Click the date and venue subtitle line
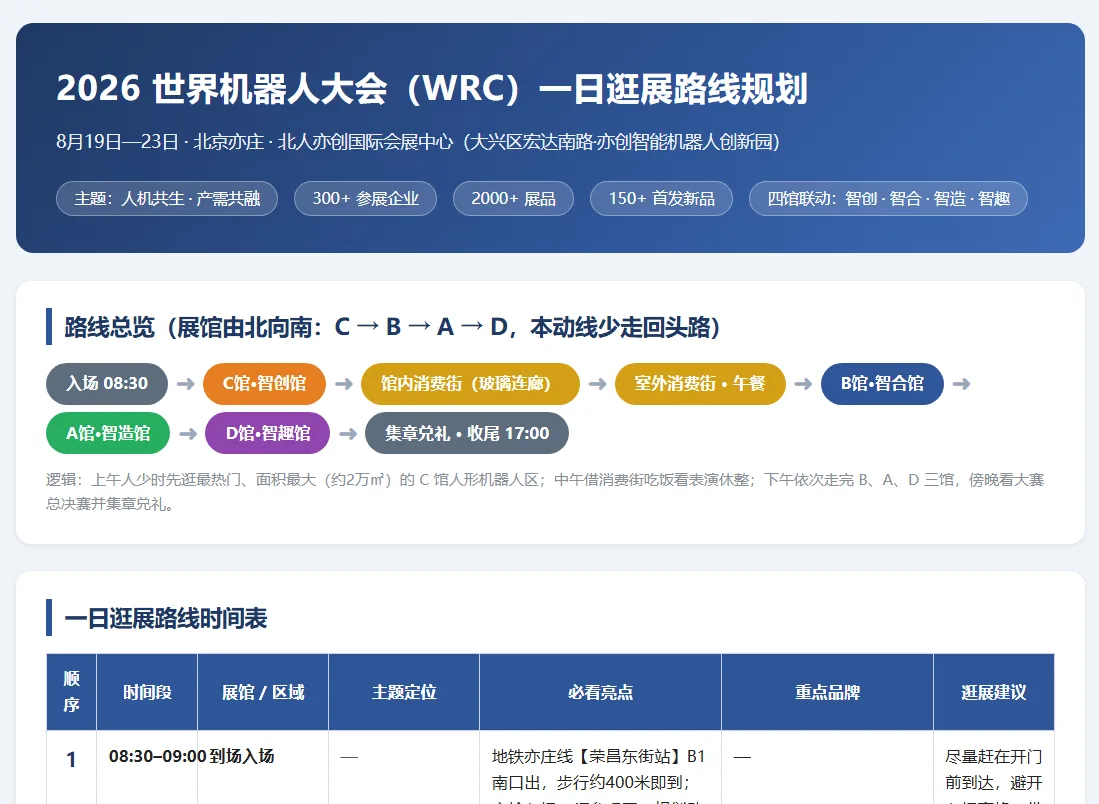Image resolution: width=1099 pixels, height=804 pixels. click(x=418, y=142)
